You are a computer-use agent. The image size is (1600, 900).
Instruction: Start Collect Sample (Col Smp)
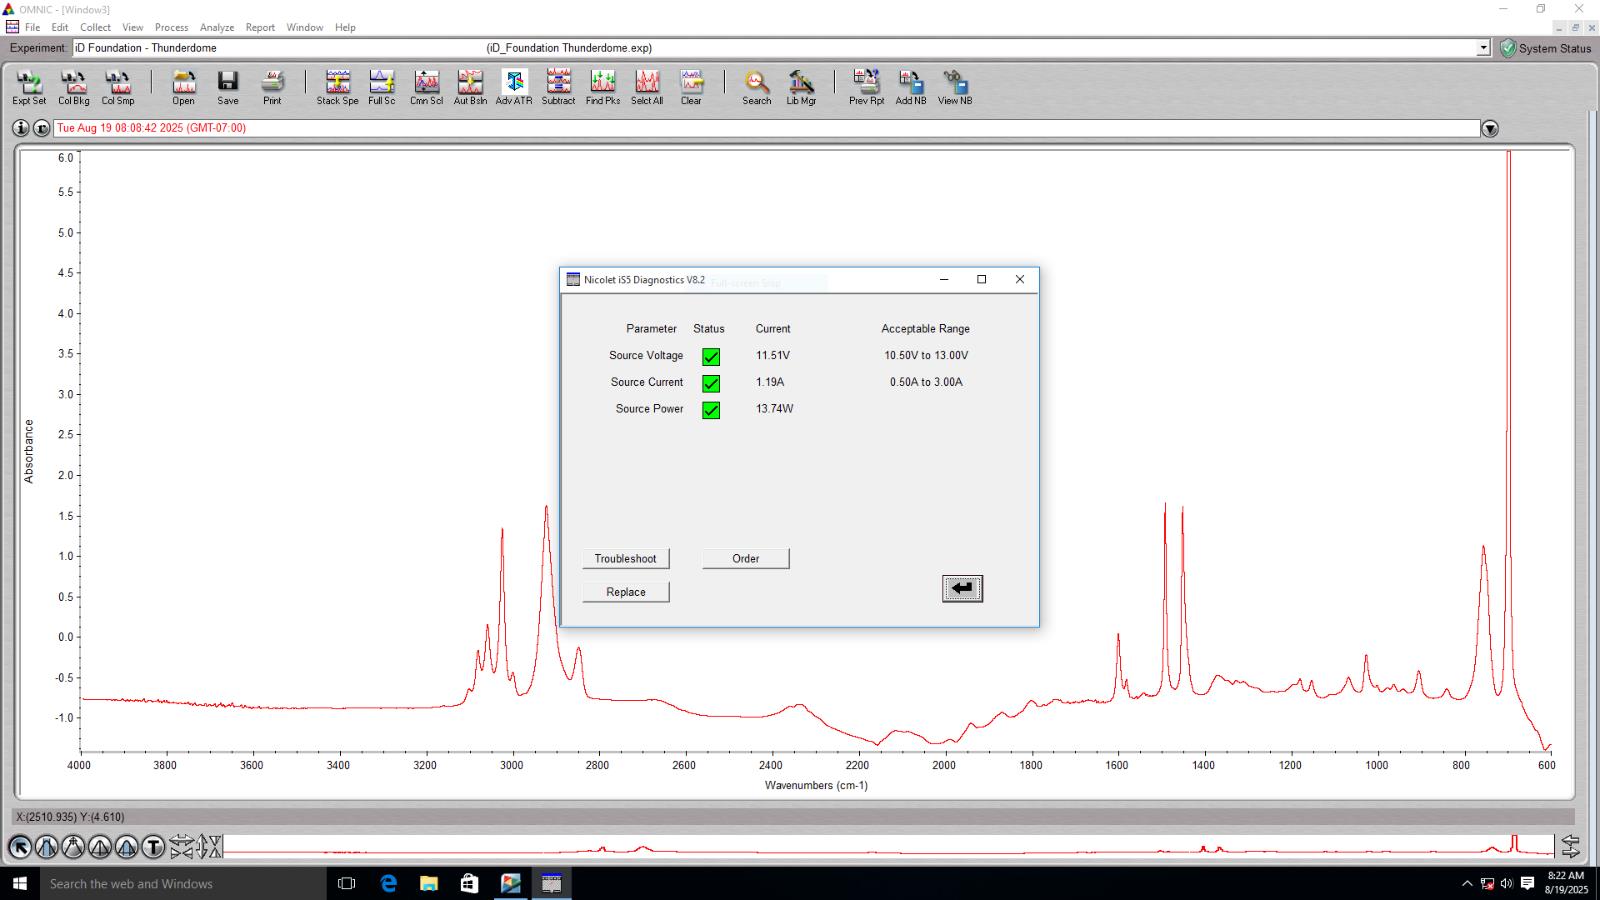[x=118, y=87]
